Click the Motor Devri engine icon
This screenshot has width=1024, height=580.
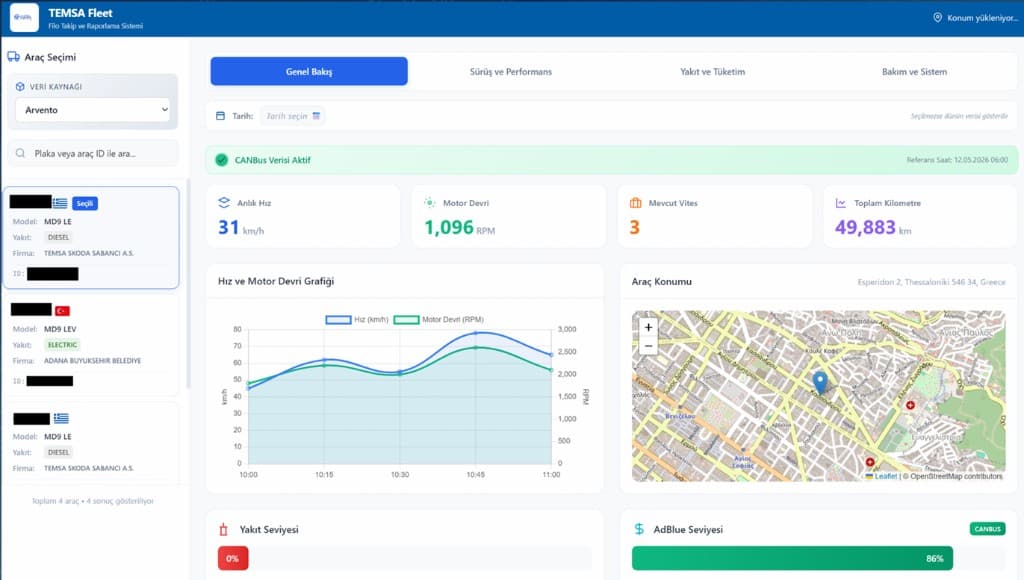[429, 202]
